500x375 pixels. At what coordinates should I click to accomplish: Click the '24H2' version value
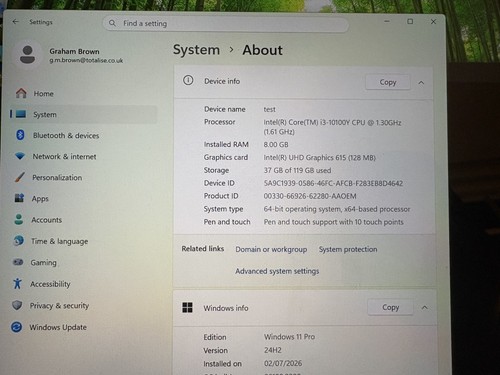[273, 350]
